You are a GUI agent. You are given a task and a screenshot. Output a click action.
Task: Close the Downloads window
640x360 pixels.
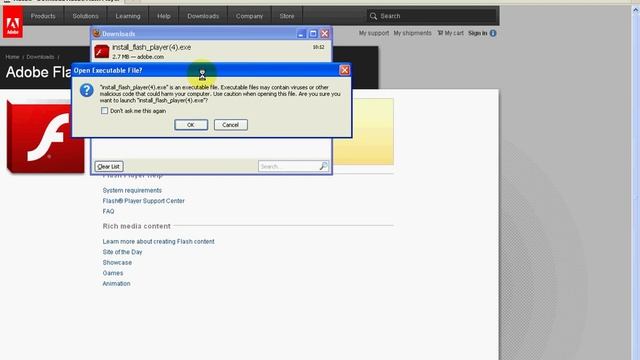tap(325, 34)
